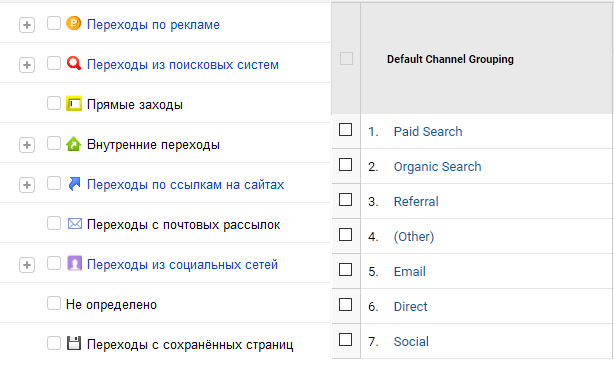Screen dimensions: 614x369
Task: Check the box for Переходы из поисковых систем
Action: [54, 63]
